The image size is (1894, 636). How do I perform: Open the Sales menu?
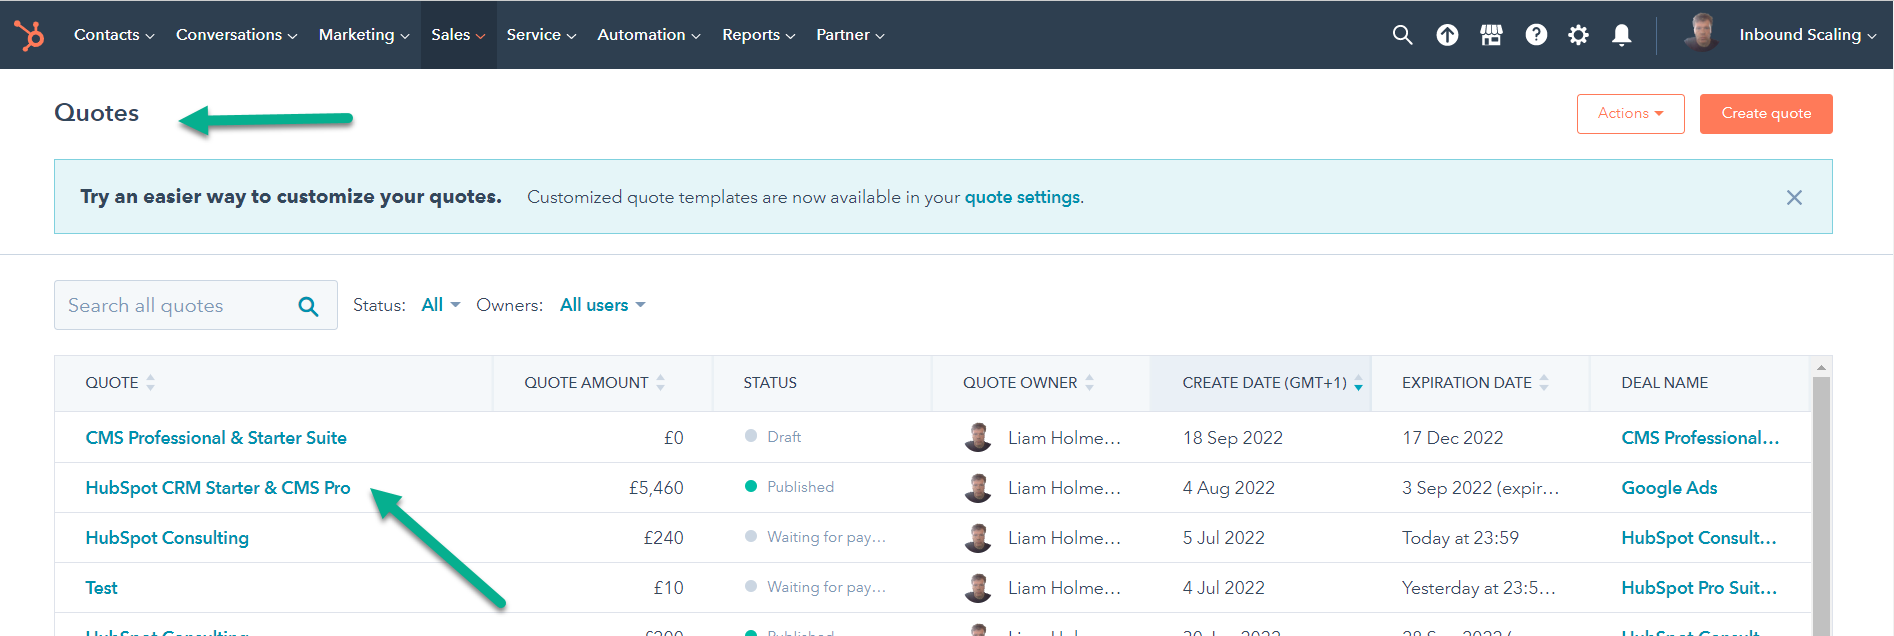click(458, 35)
